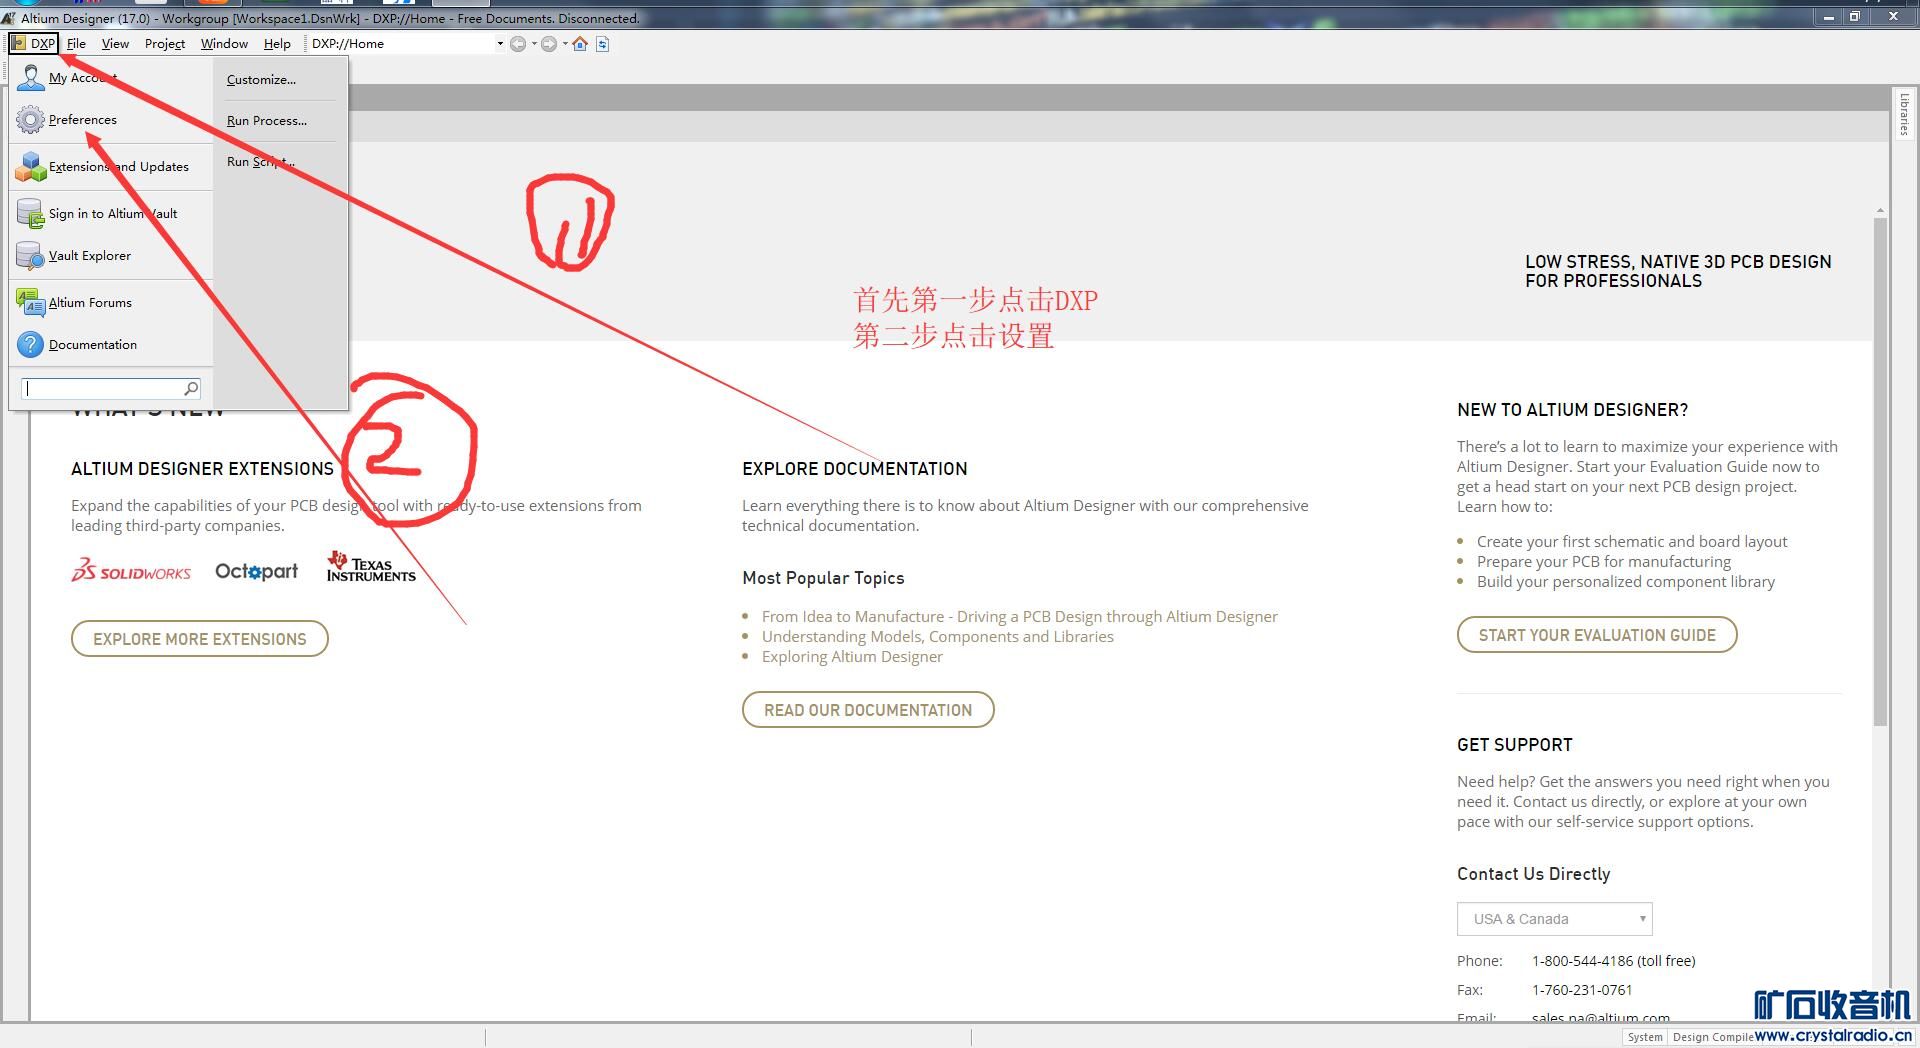1920x1048 pixels.
Task: Click the GET SUPPORT heading
Action: pyautogui.click(x=1514, y=745)
